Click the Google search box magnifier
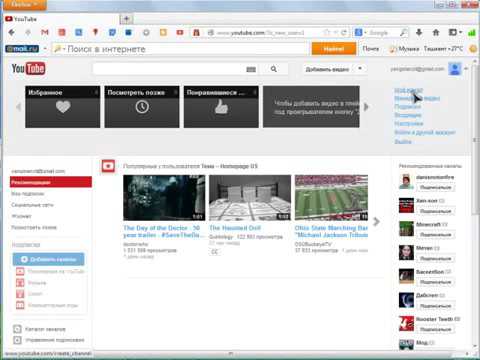Viewport: 480px width, 360px height. tap(403, 33)
